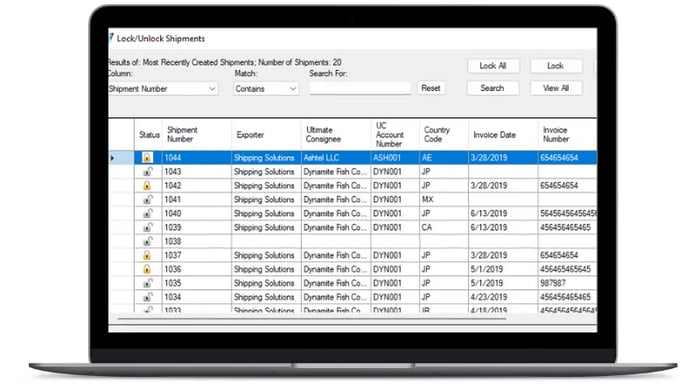The width and height of the screenshot is (700, 390).
Task: Click invoice number 456456465465 in row 1039
Action: (567, 227)
